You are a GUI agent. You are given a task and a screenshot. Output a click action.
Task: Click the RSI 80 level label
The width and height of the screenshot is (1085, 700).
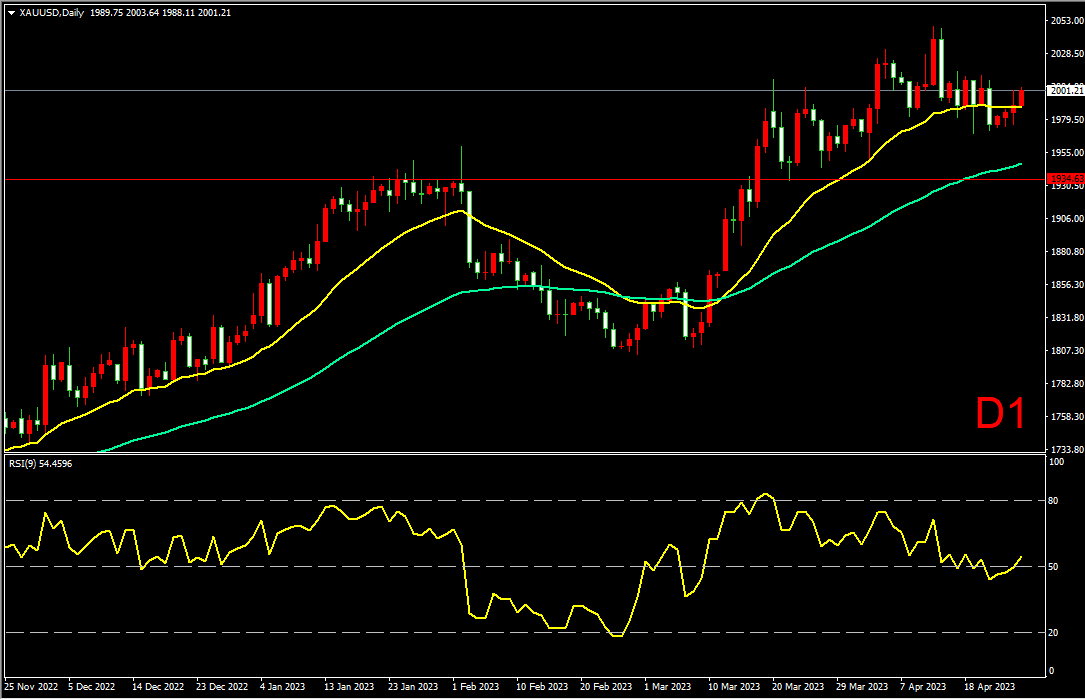pos(1053,501)
